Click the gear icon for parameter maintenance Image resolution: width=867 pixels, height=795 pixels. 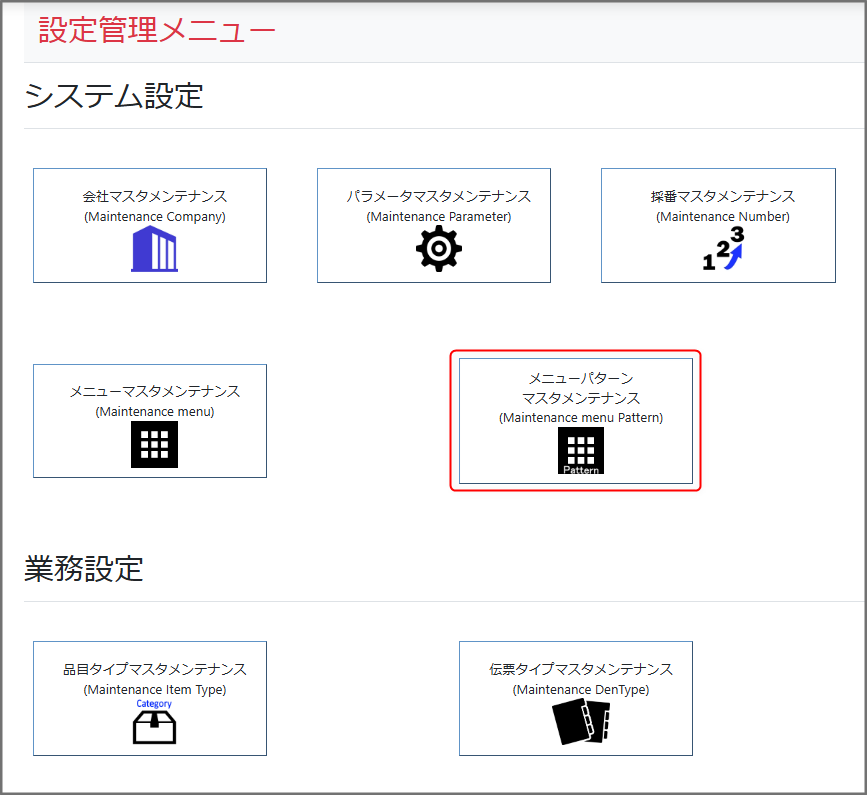(x=438, y=249)
